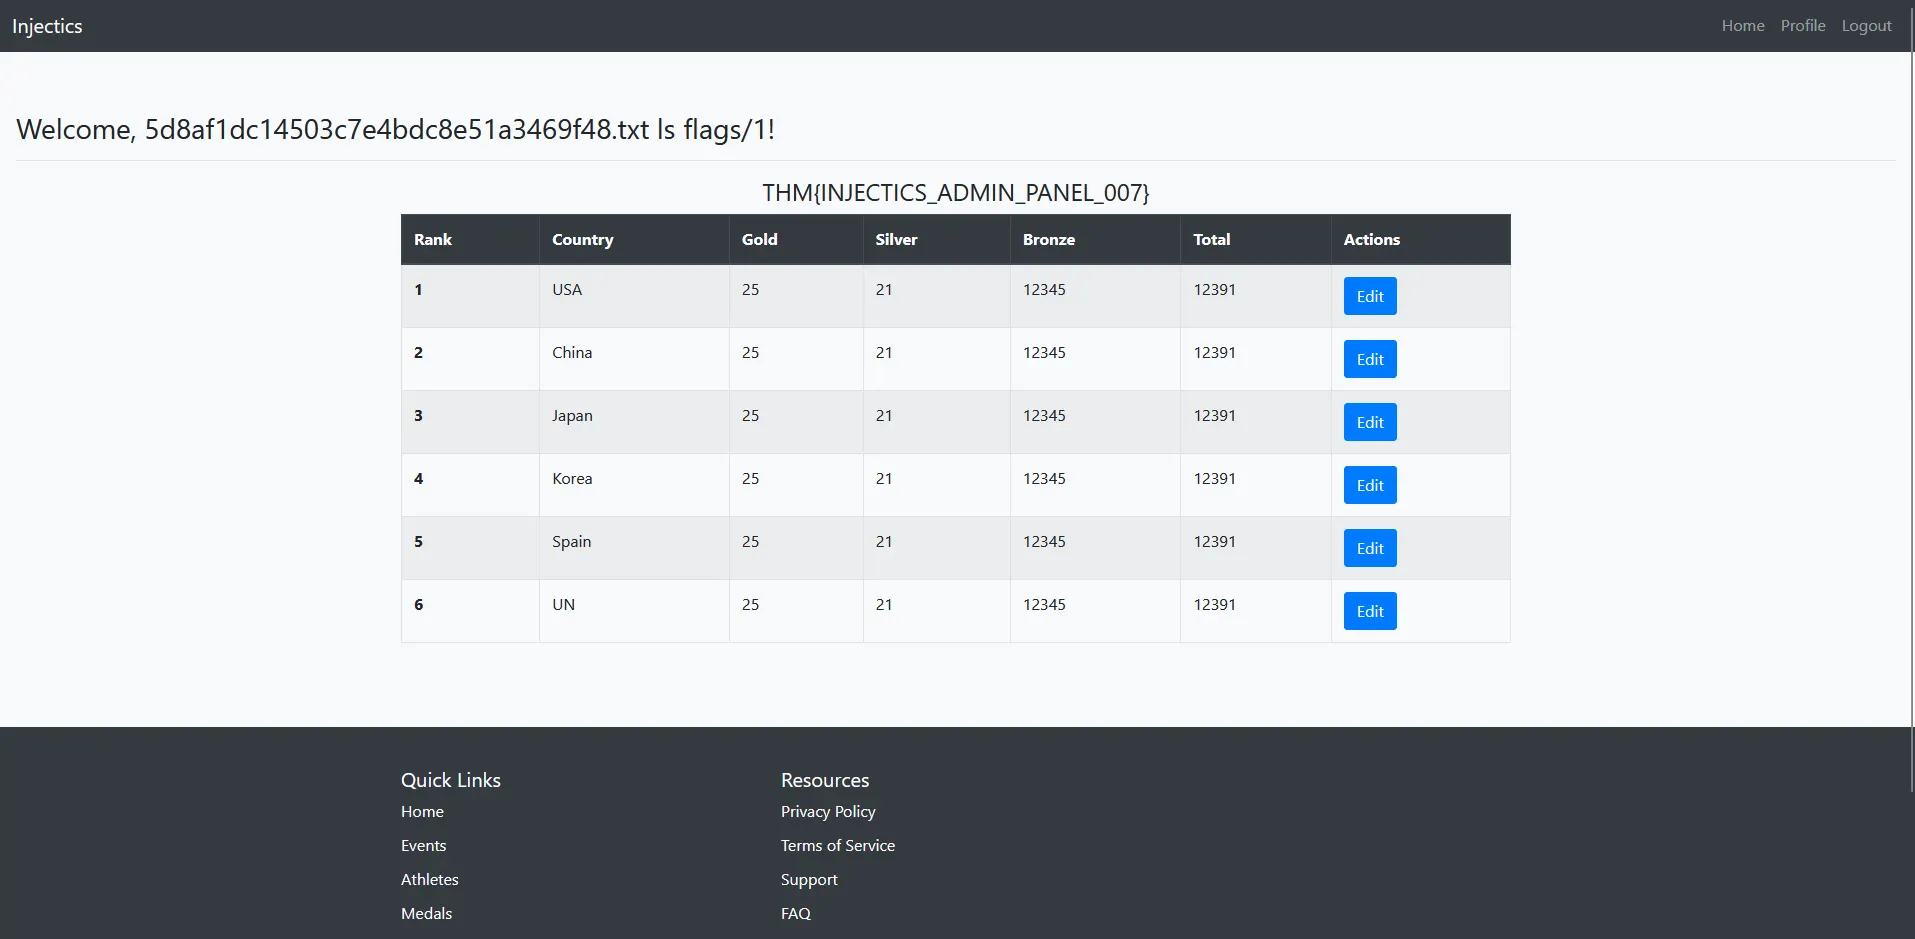The image size is (1915, 939).
Task: Edit the UN medal row
Action: coord(1370,611)
